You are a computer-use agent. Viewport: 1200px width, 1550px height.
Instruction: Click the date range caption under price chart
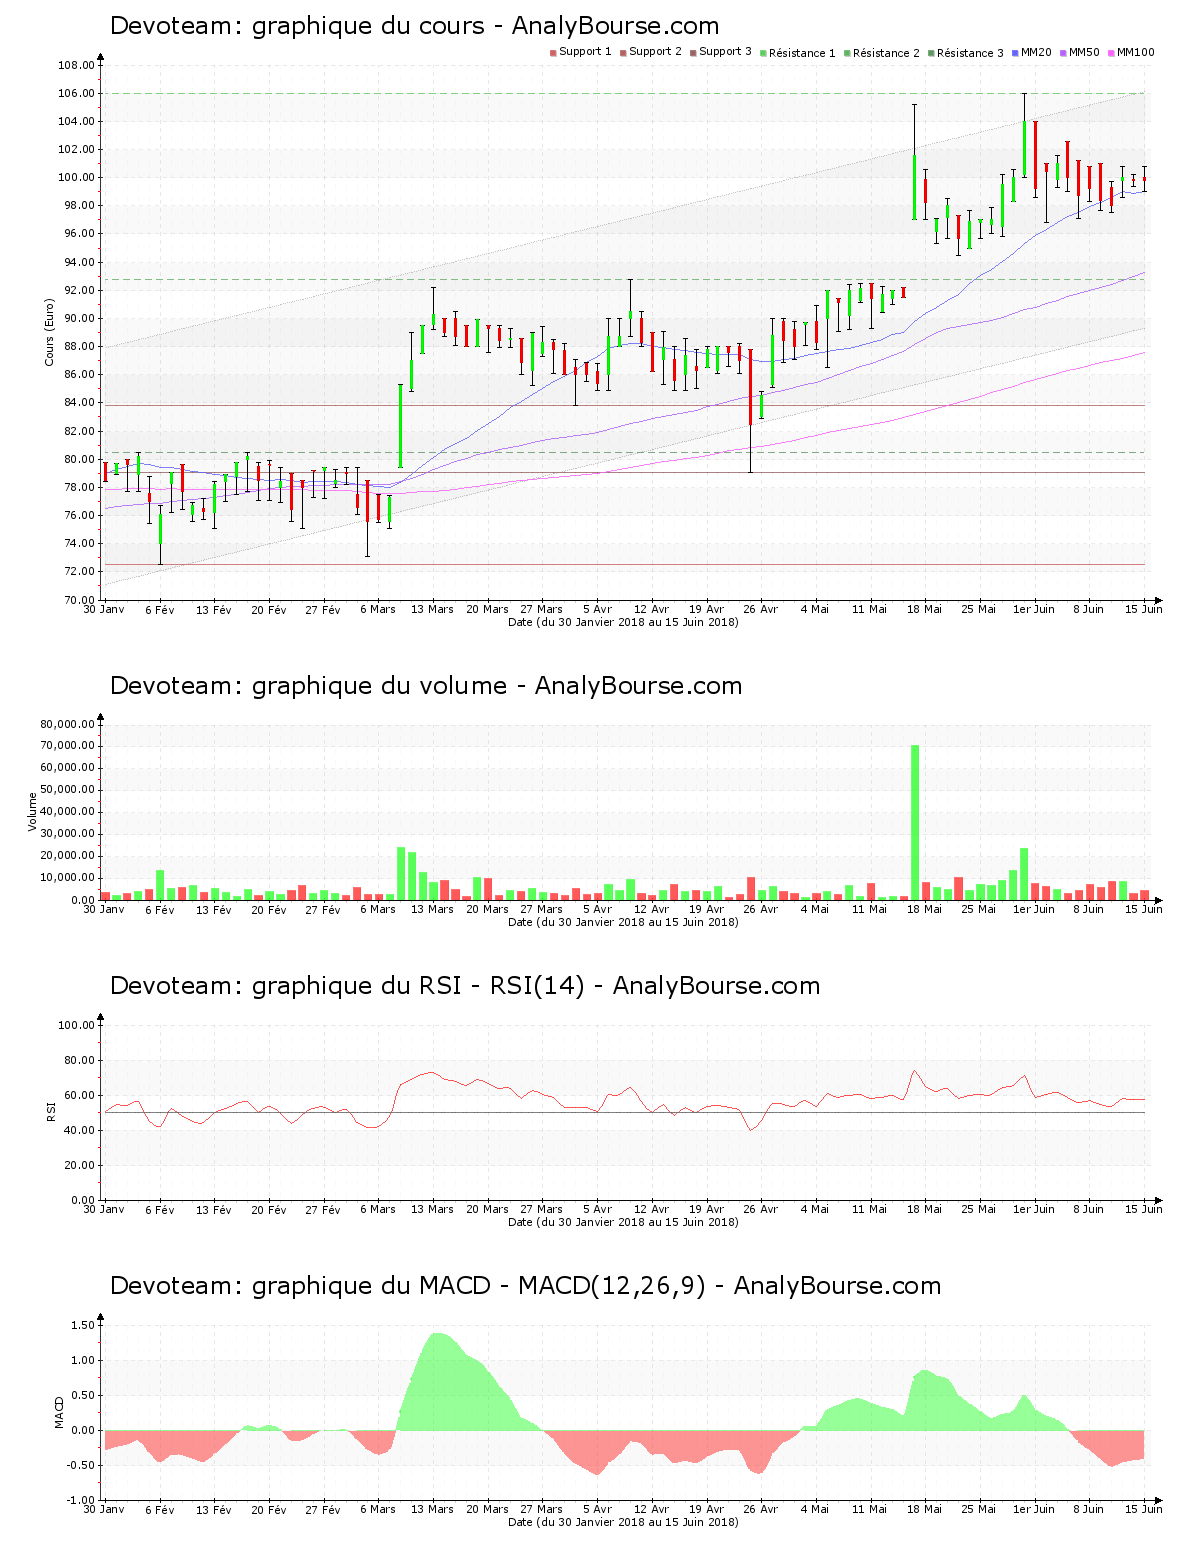click(x=623, y=622)
